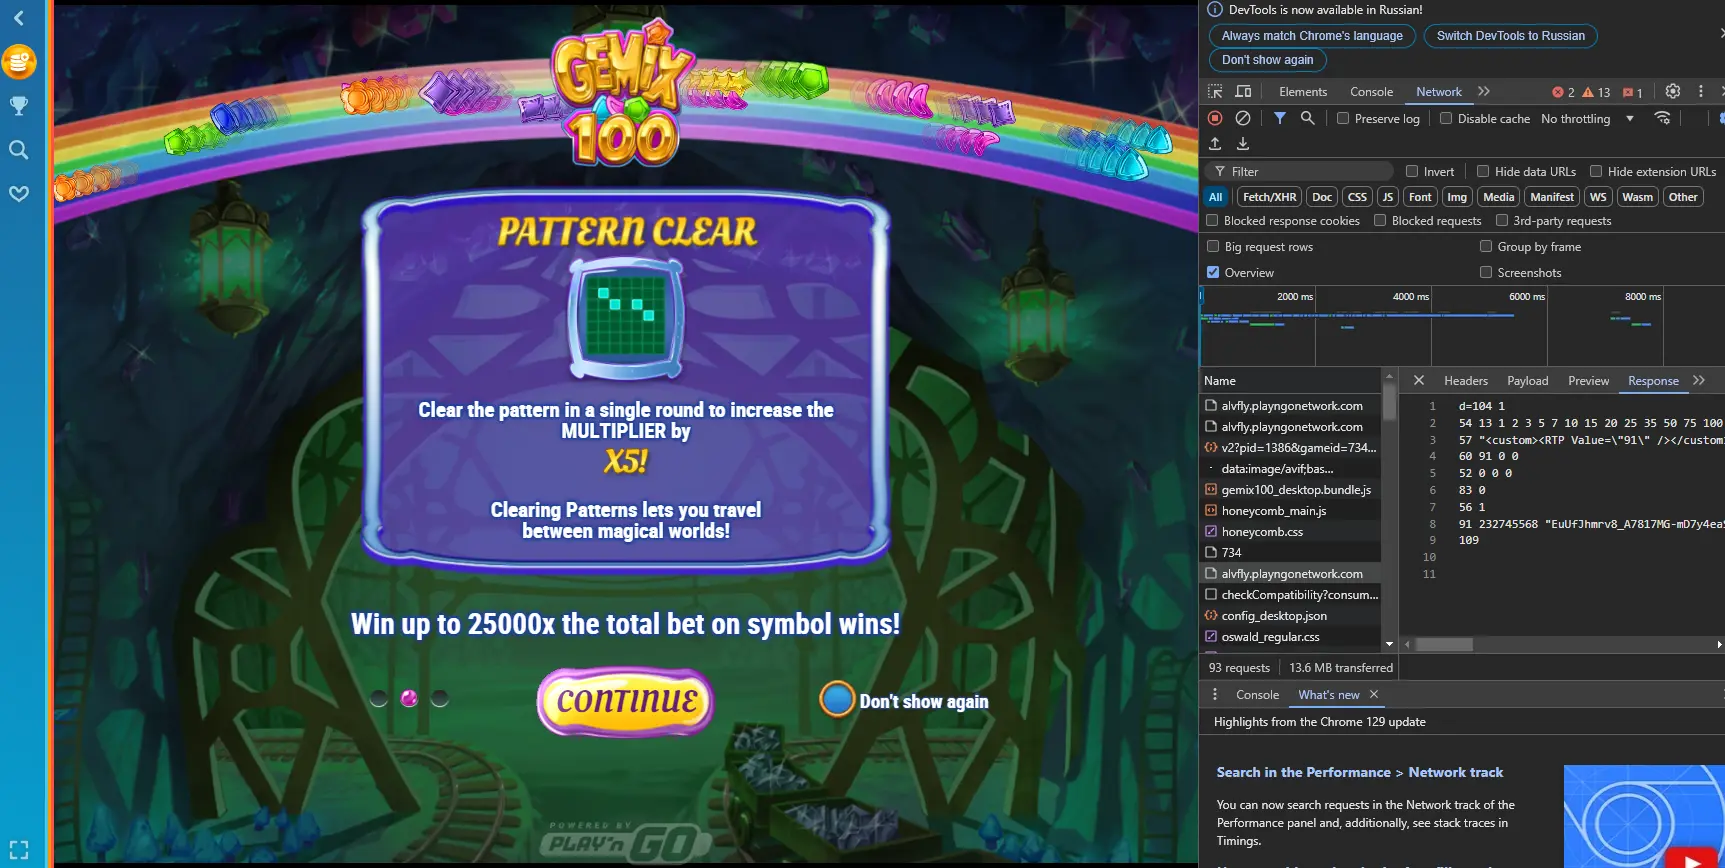Toggle Blocked requests checkbox
The width and height of the screenshot is (1725, 868).
click(x=1380, y=220)
